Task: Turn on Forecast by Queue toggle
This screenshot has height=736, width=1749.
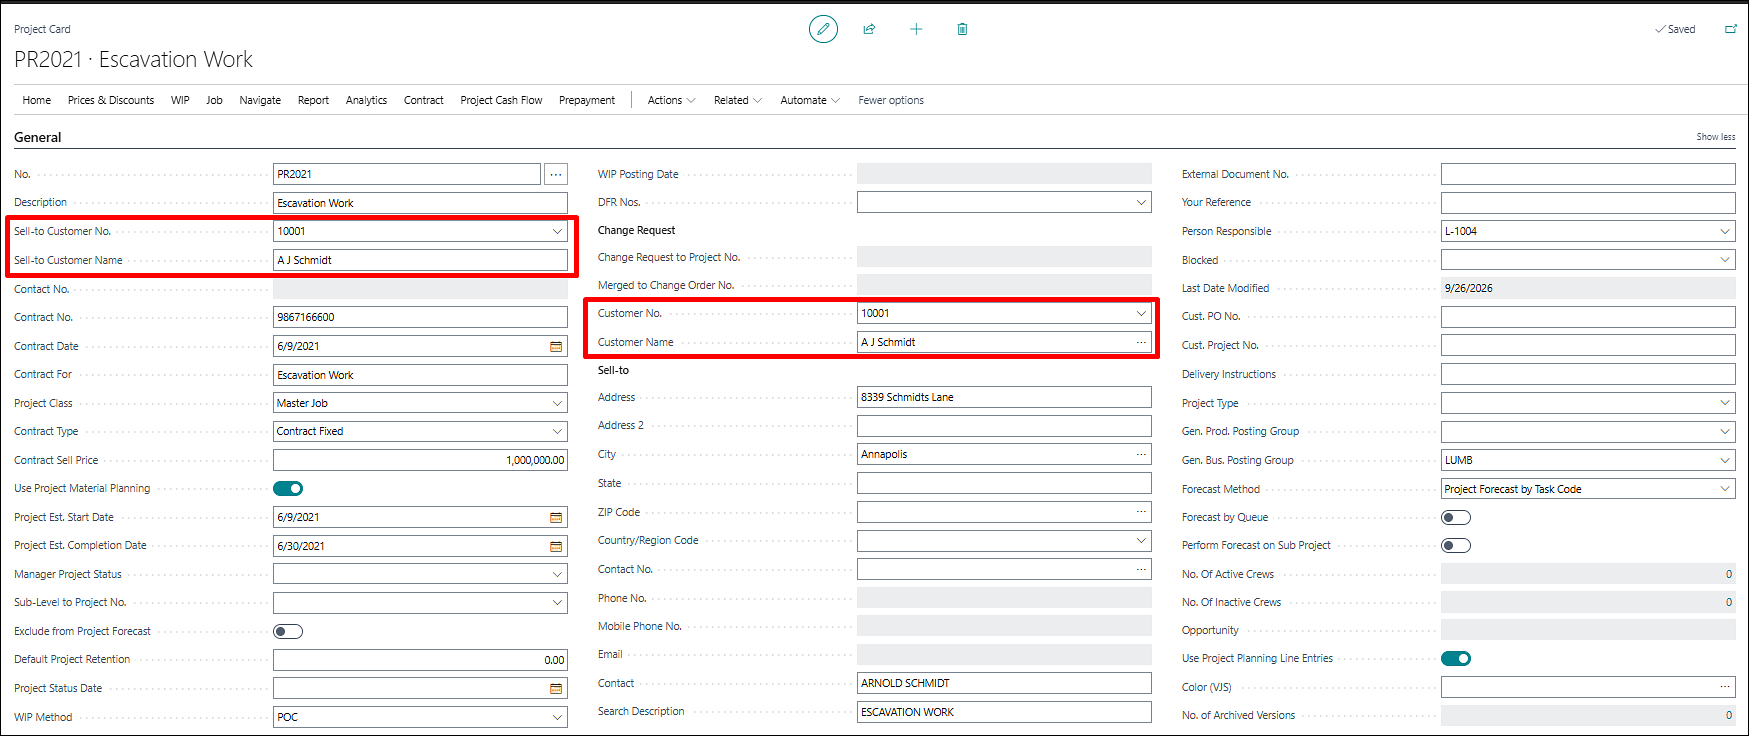Action: tap(1456, 517)
